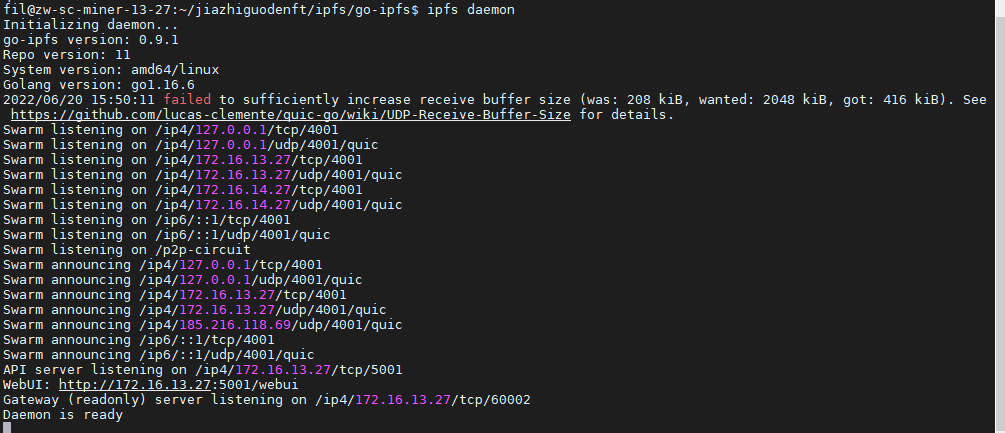Click the 185.216.118.69 public IP address
This screenshot has width=1005, height=433.
click(235, 324)
